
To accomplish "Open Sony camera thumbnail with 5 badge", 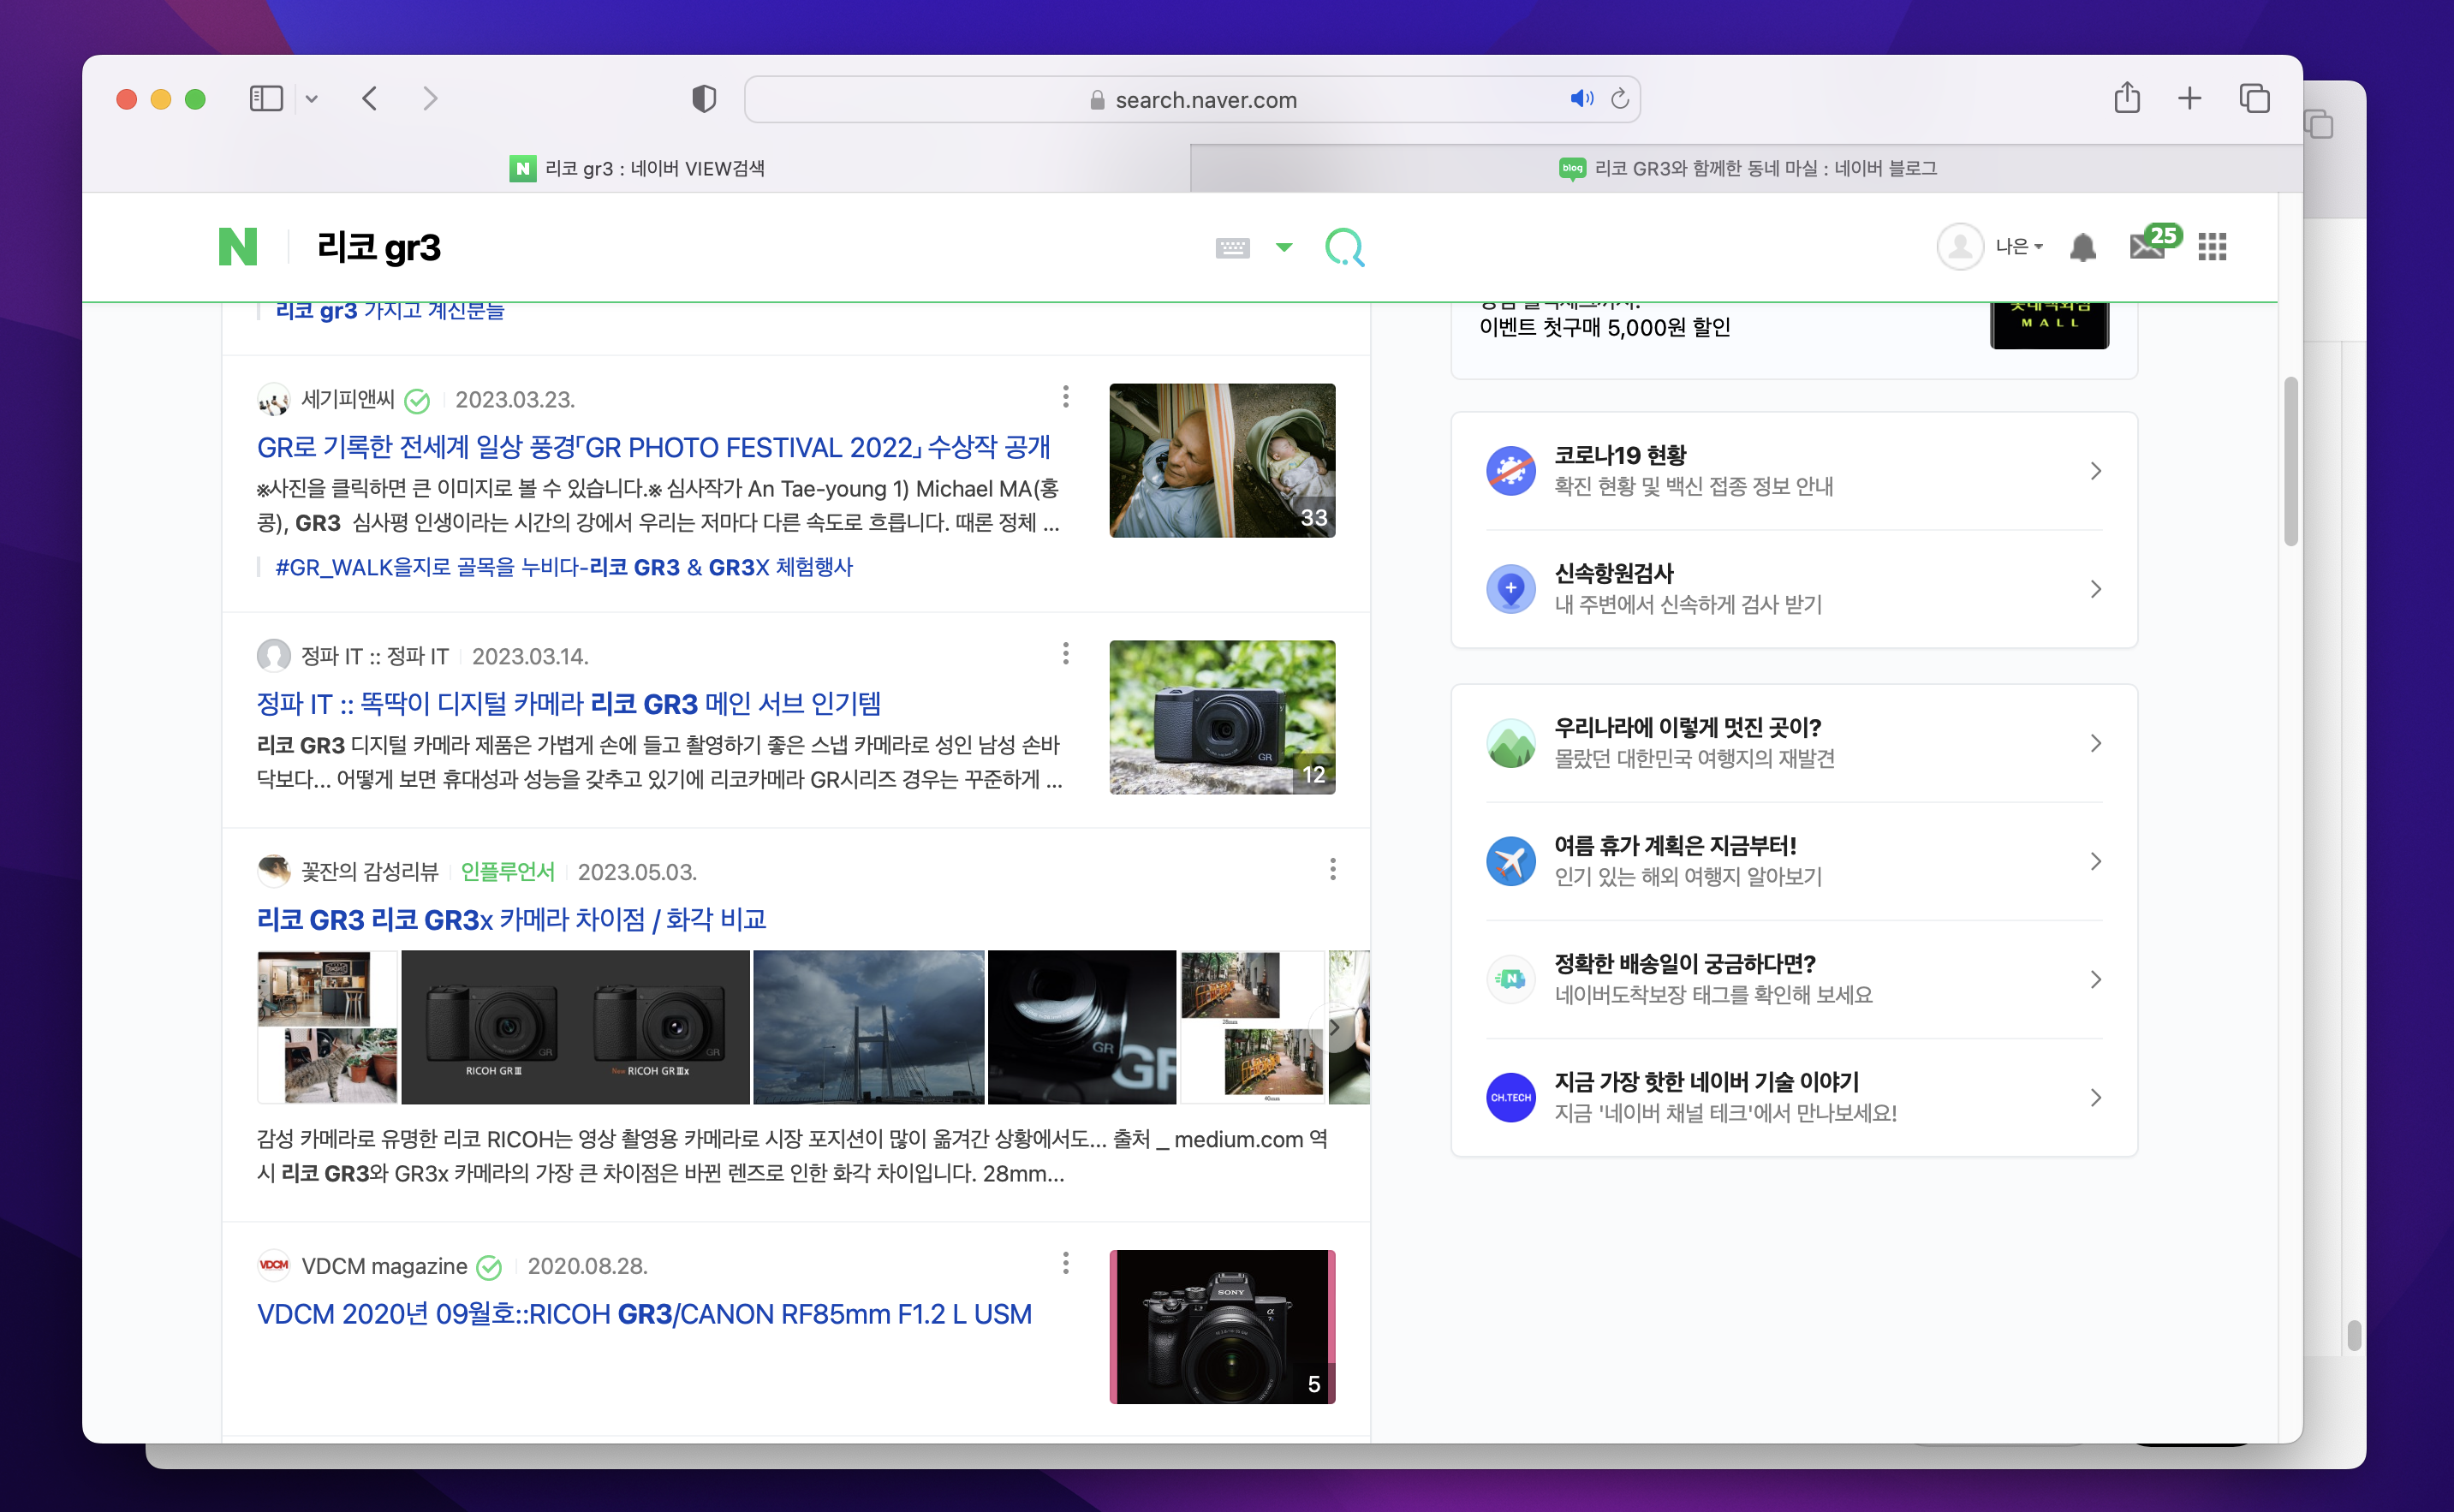I will coord(1222,1327).
